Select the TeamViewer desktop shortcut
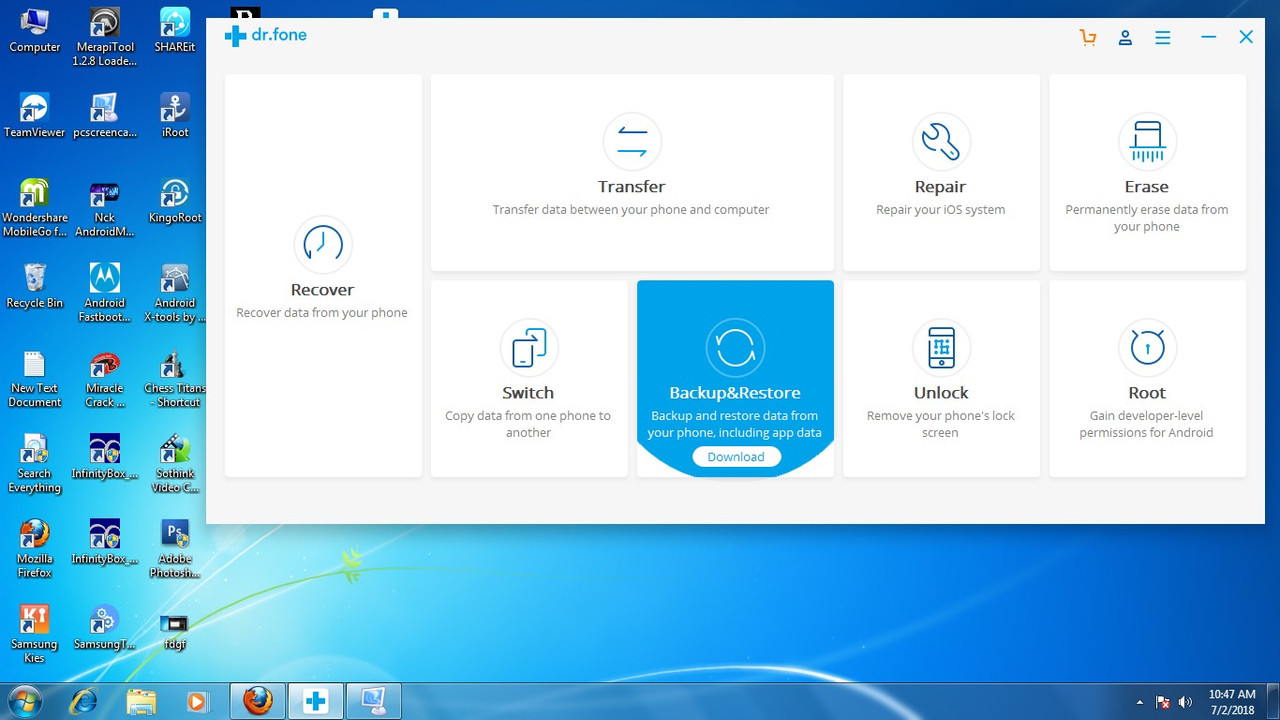This screenshot has width=1280, height=720. (34, 116)
